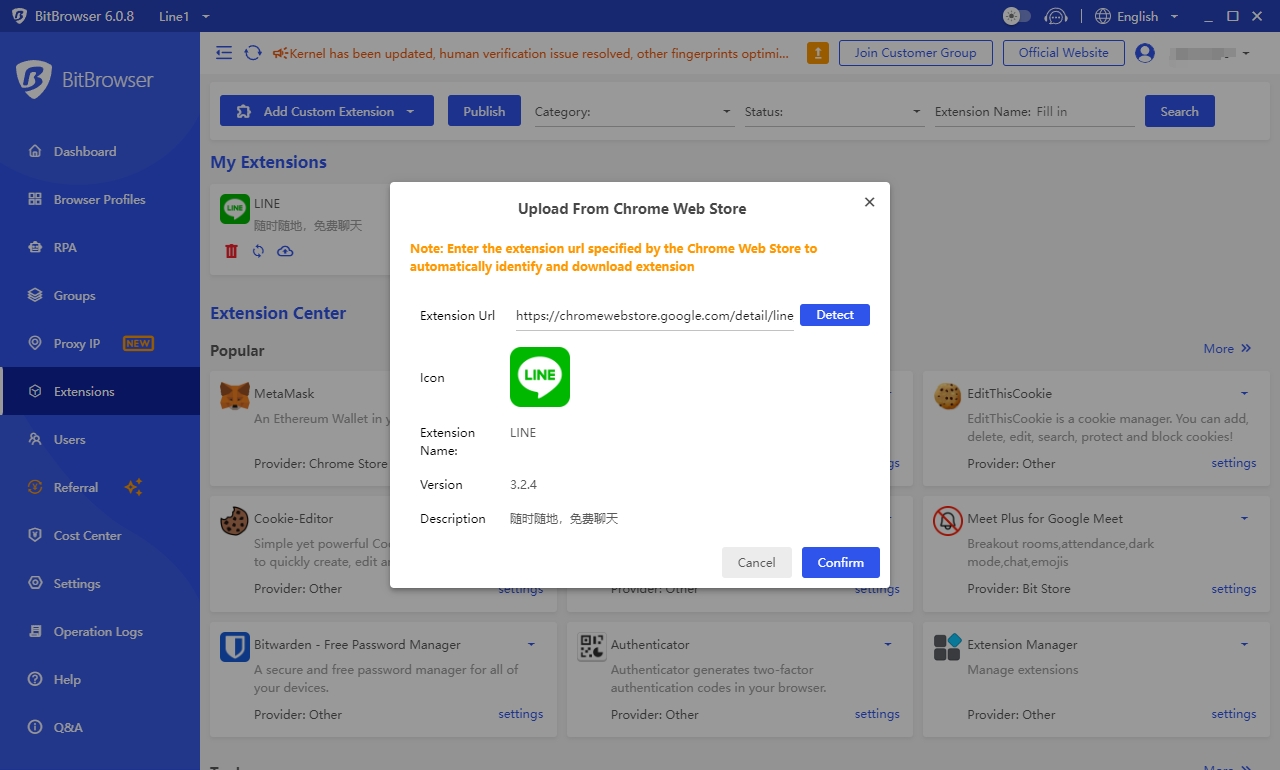Click the Bitwarden shield icon

pos(235,647)
